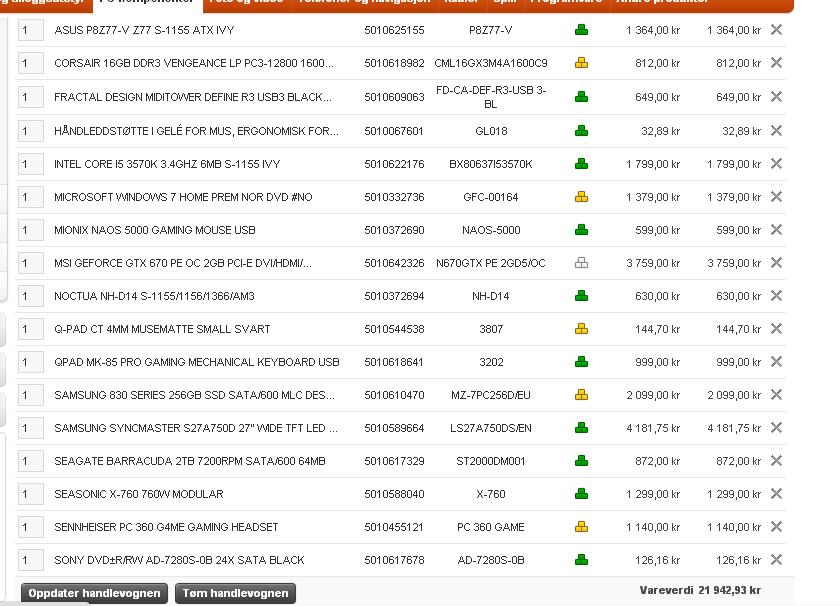Click quantity field for Samsung 830 Series SSD
Image resolution: width=840 pixels, height=606 pixels.
click(x=31, y=395)
